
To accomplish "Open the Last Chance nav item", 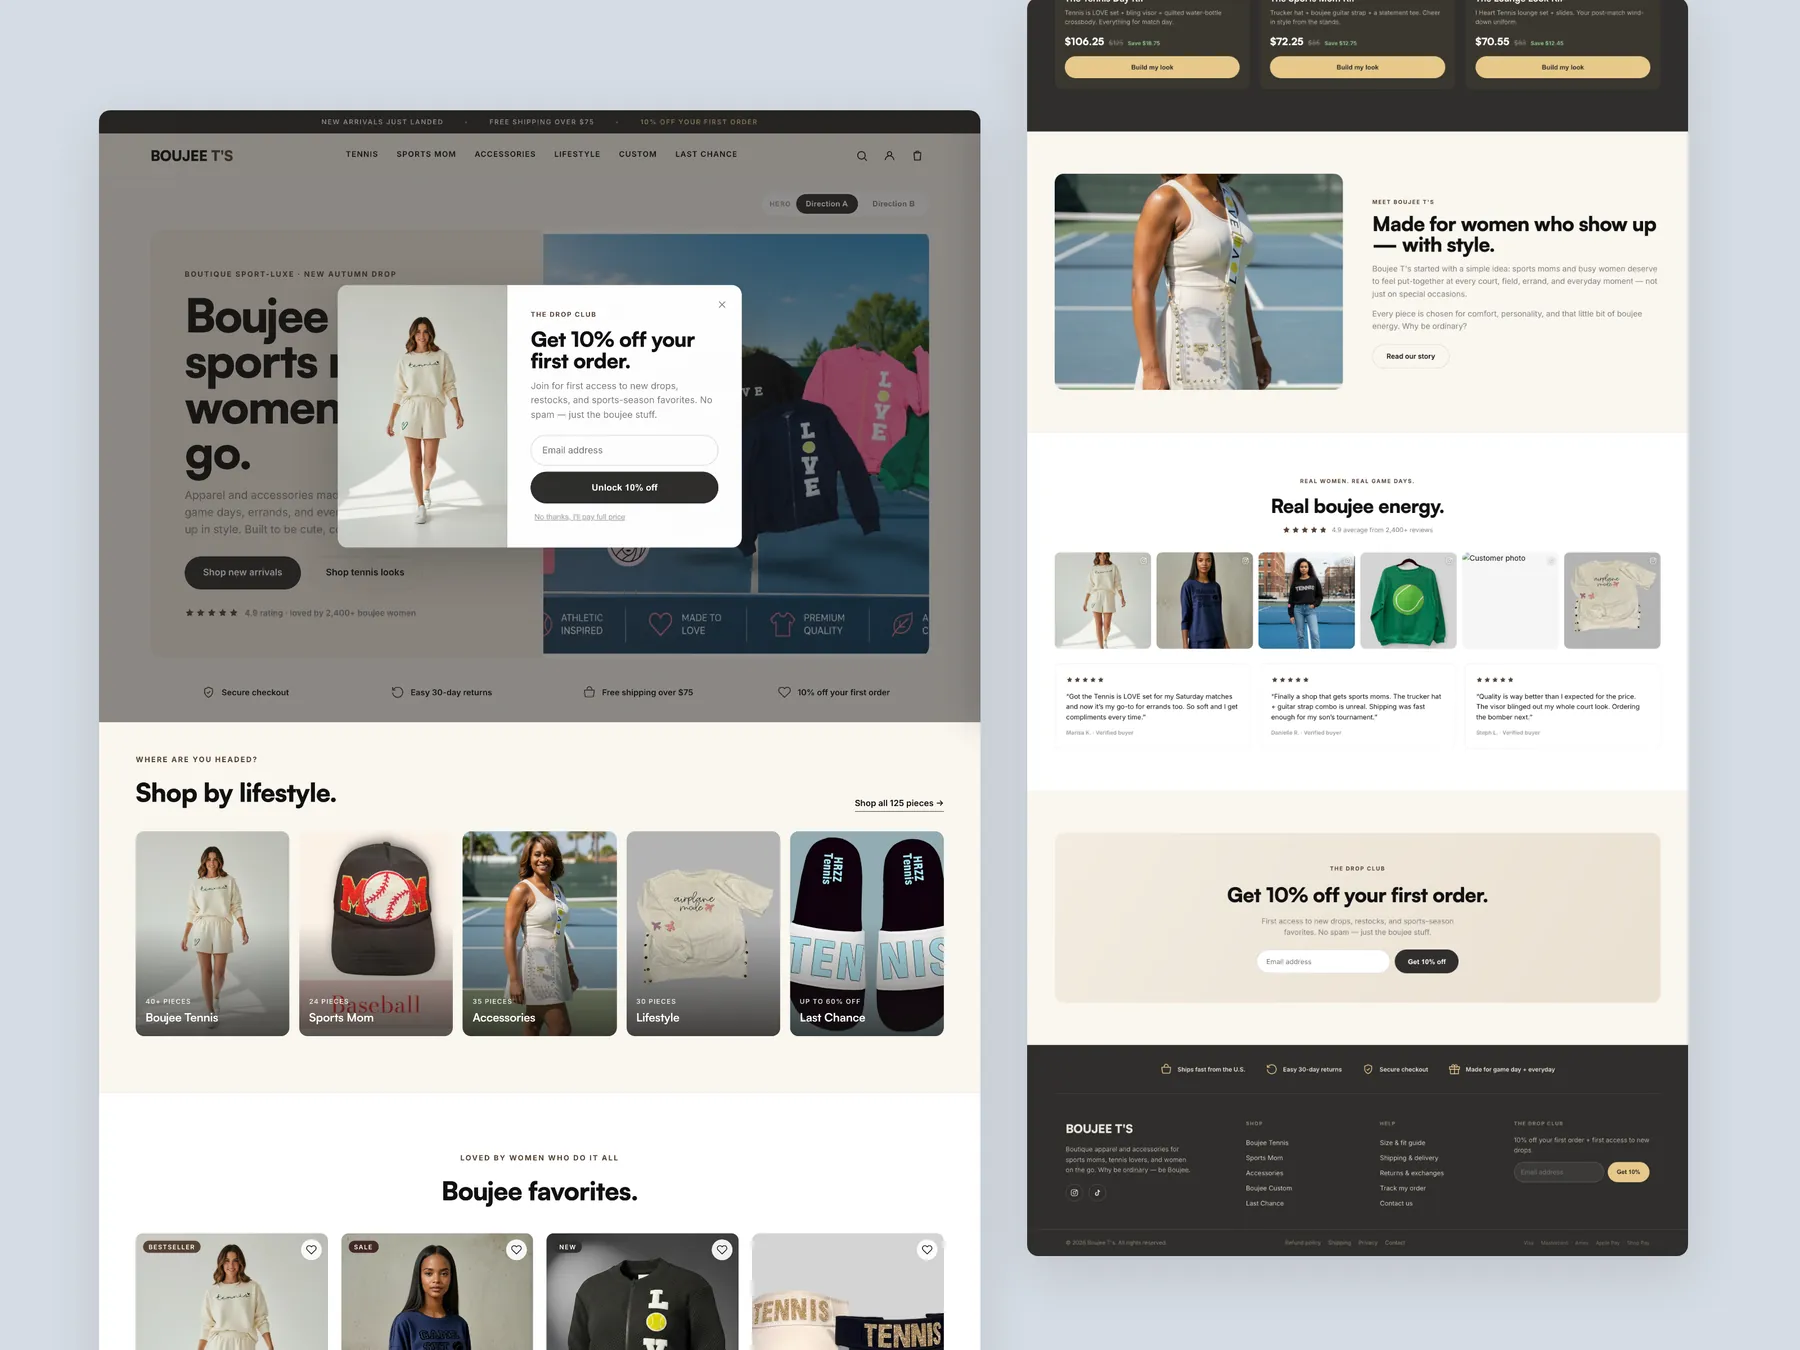I will tap(706, 155).
